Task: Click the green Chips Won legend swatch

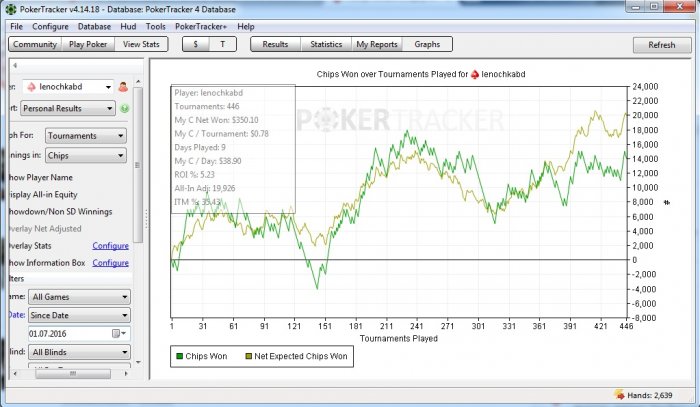Action: 179,356
